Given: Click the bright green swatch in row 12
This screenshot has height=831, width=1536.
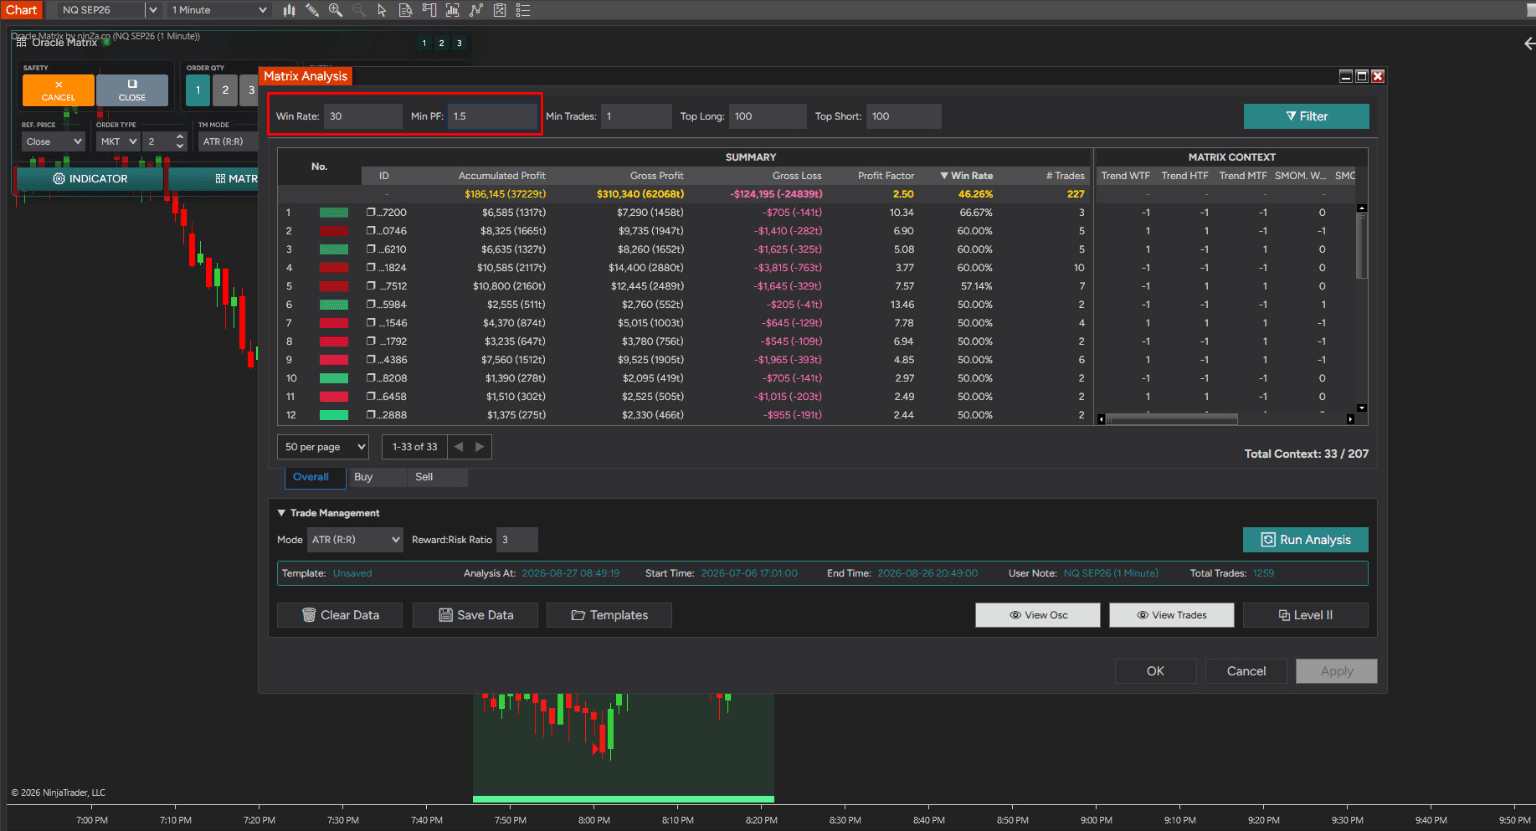Looking at the screenshot, I should [x=334, y=415].
